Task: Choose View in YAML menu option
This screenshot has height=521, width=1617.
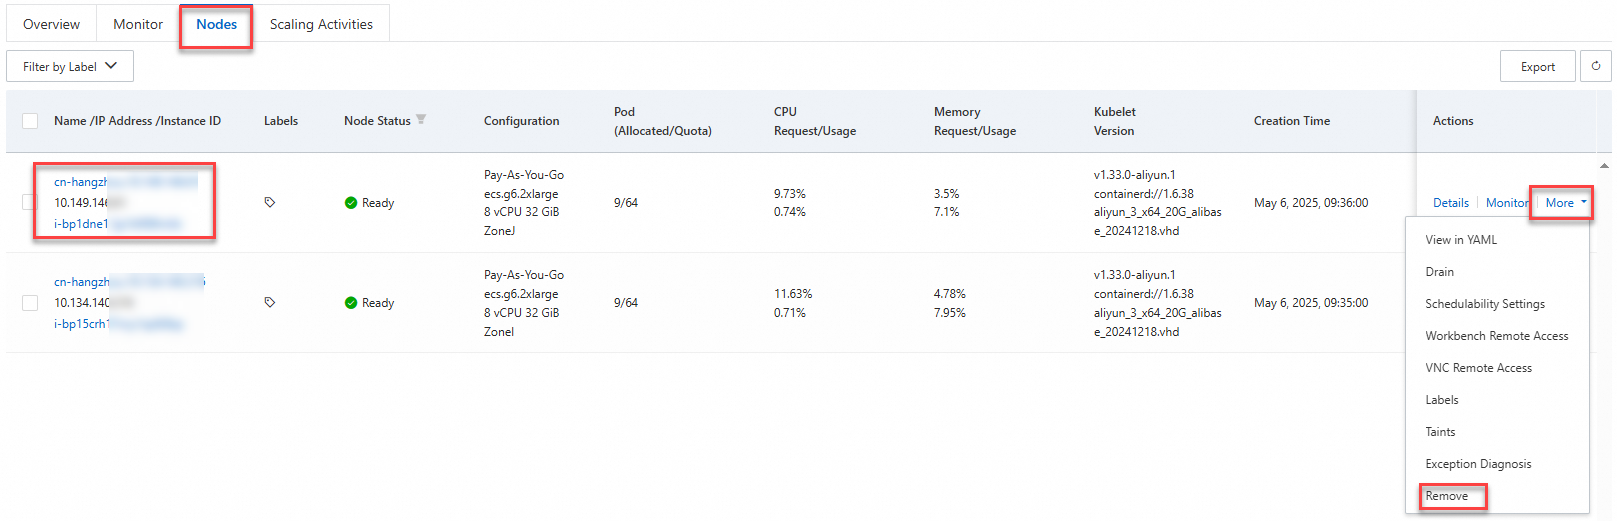Action: (x=1461, y=240)
